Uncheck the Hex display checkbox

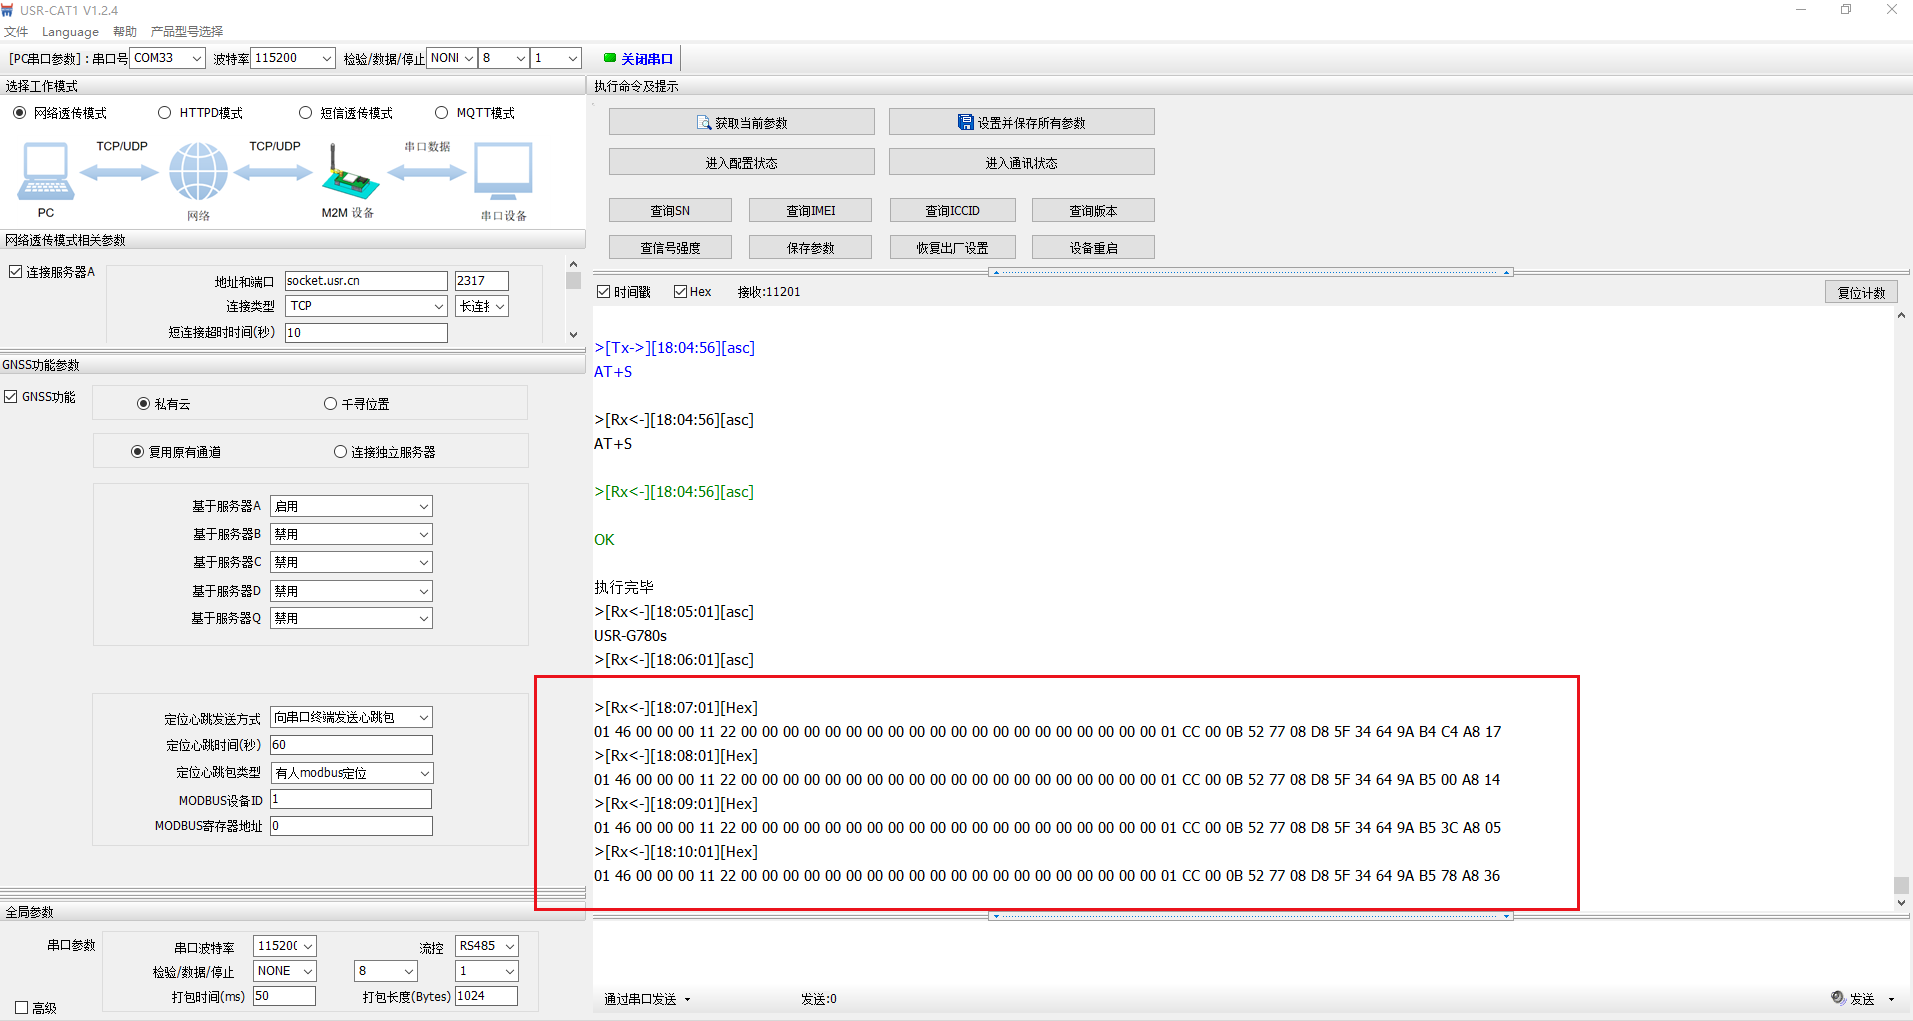(681, 292)
